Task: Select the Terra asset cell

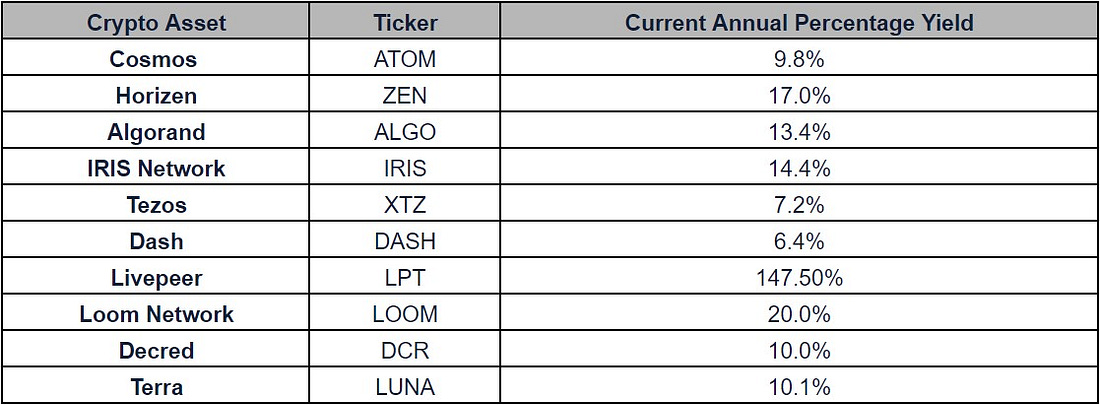Action: [156, 387]
